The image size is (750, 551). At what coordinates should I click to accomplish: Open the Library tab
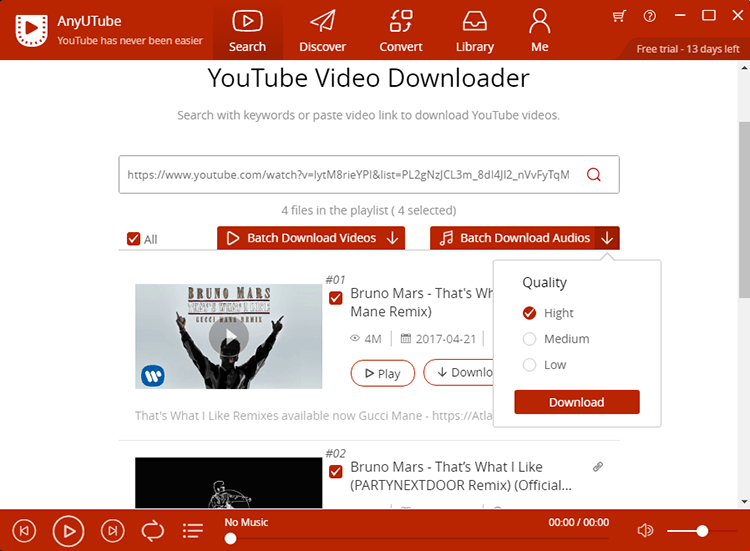[474, 31]
